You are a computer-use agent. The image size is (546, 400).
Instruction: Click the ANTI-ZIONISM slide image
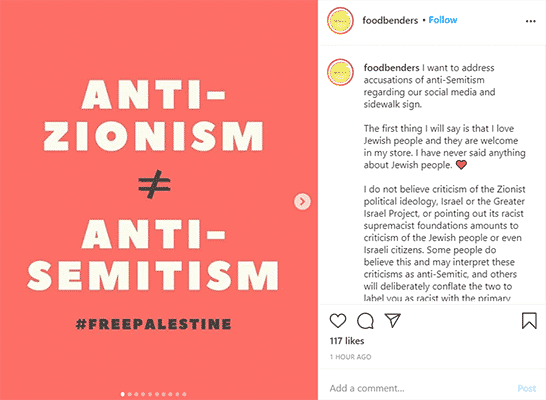pos(159,200)
